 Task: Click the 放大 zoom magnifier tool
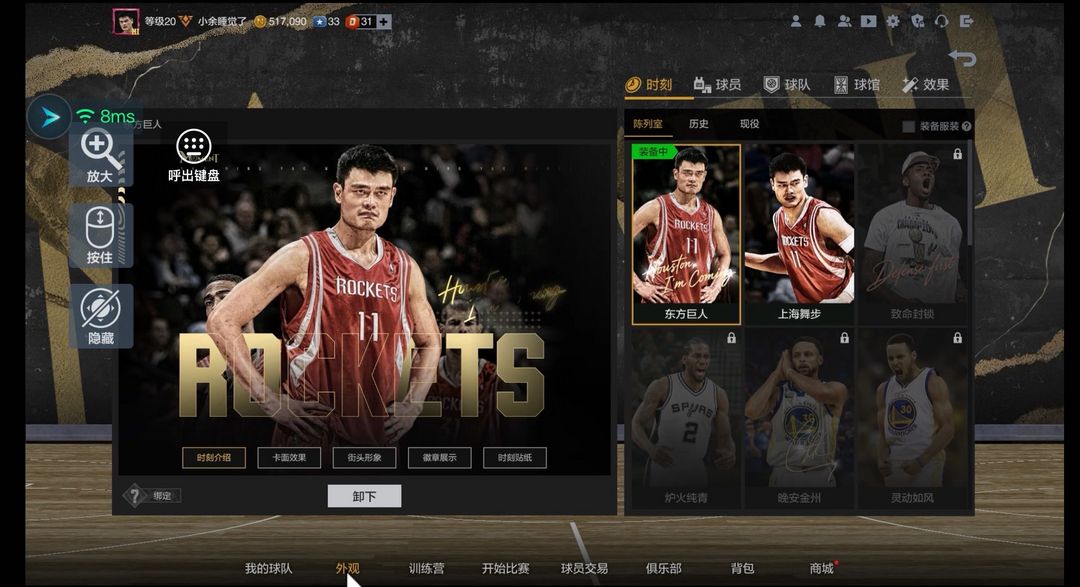[101, 157]
